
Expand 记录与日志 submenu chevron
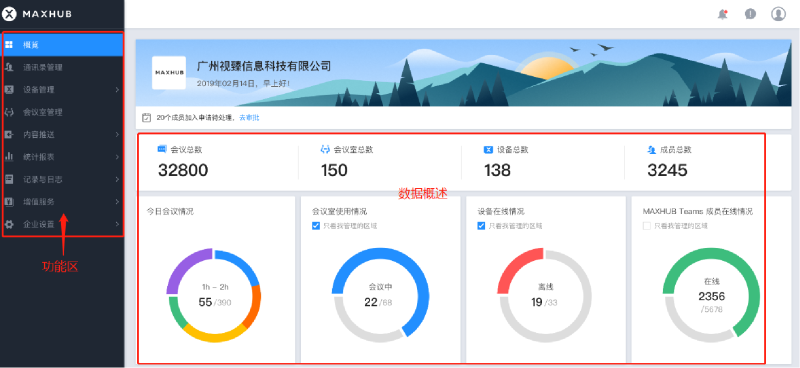(x=117, y=180)
